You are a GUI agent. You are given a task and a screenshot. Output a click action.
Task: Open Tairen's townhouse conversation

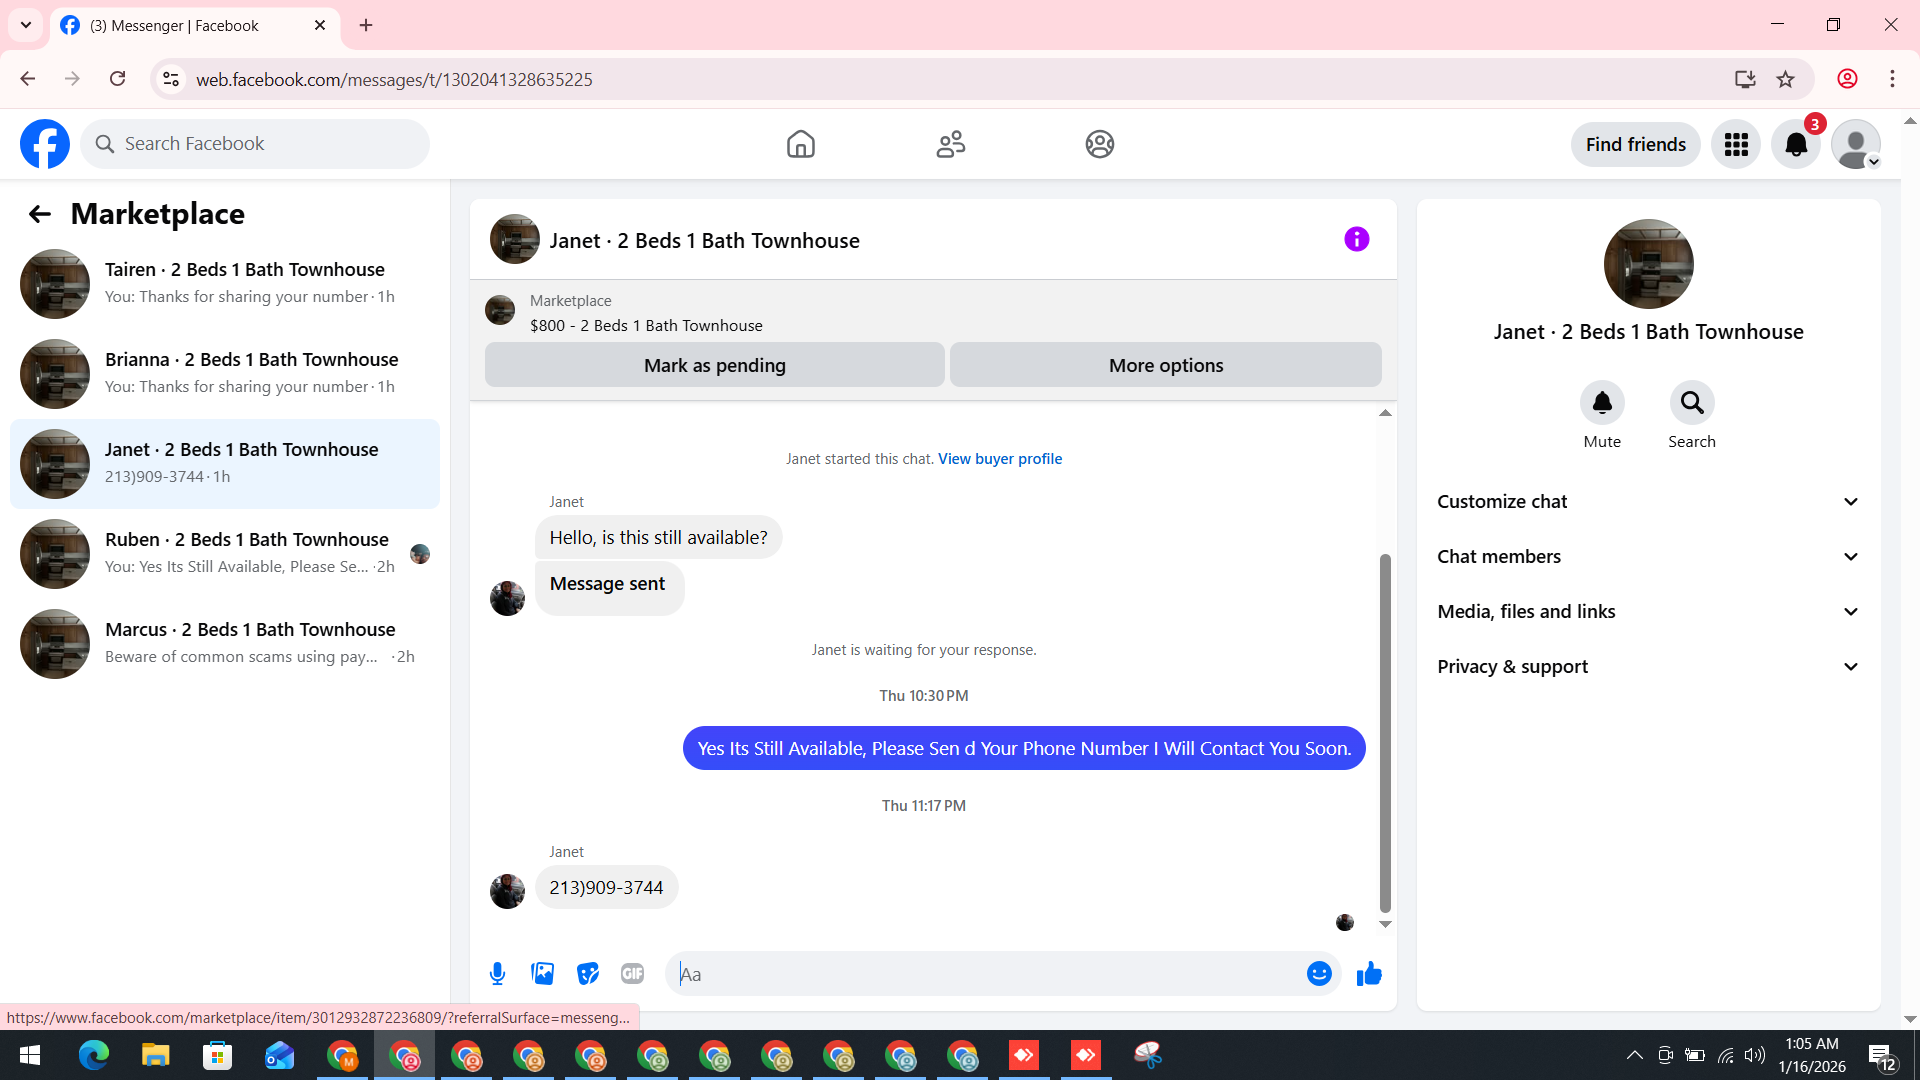[x=225, y=283]
